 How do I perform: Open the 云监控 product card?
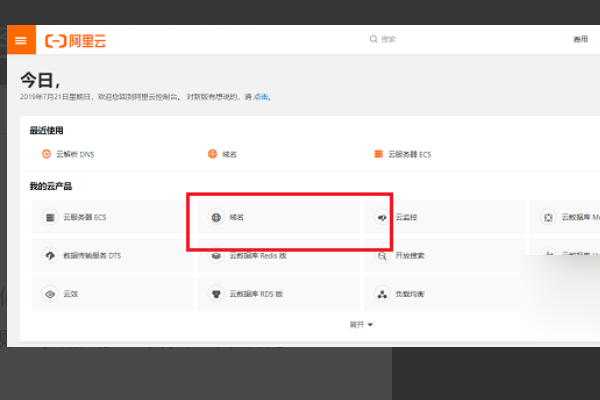pos(445,217)
